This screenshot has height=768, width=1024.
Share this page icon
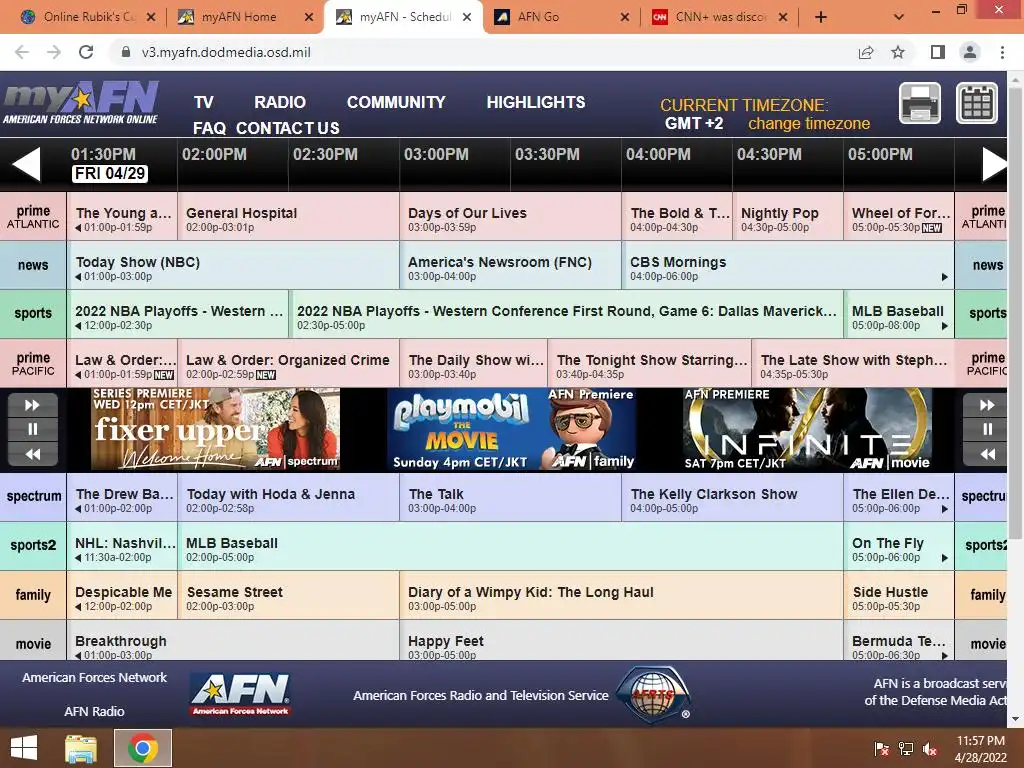pyautogui.click(x=866, y=52)
